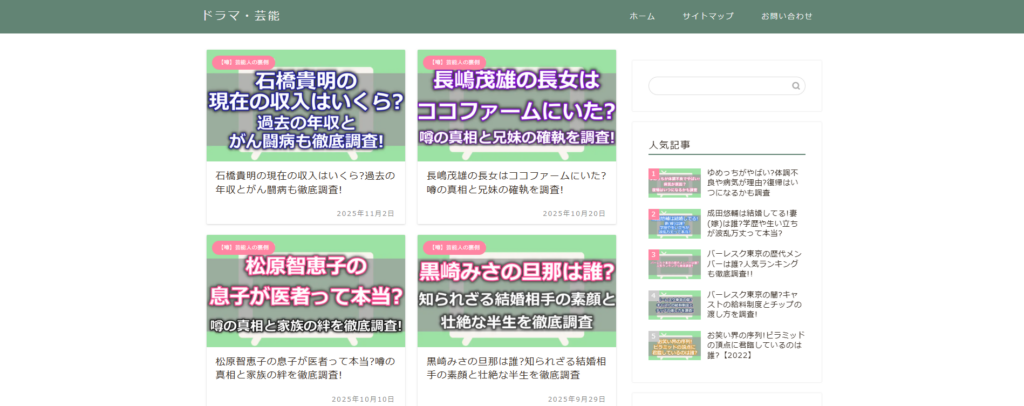1024x406 pixels.
Task: Open the サイトマップ menu item
Action: pos(708,16)
